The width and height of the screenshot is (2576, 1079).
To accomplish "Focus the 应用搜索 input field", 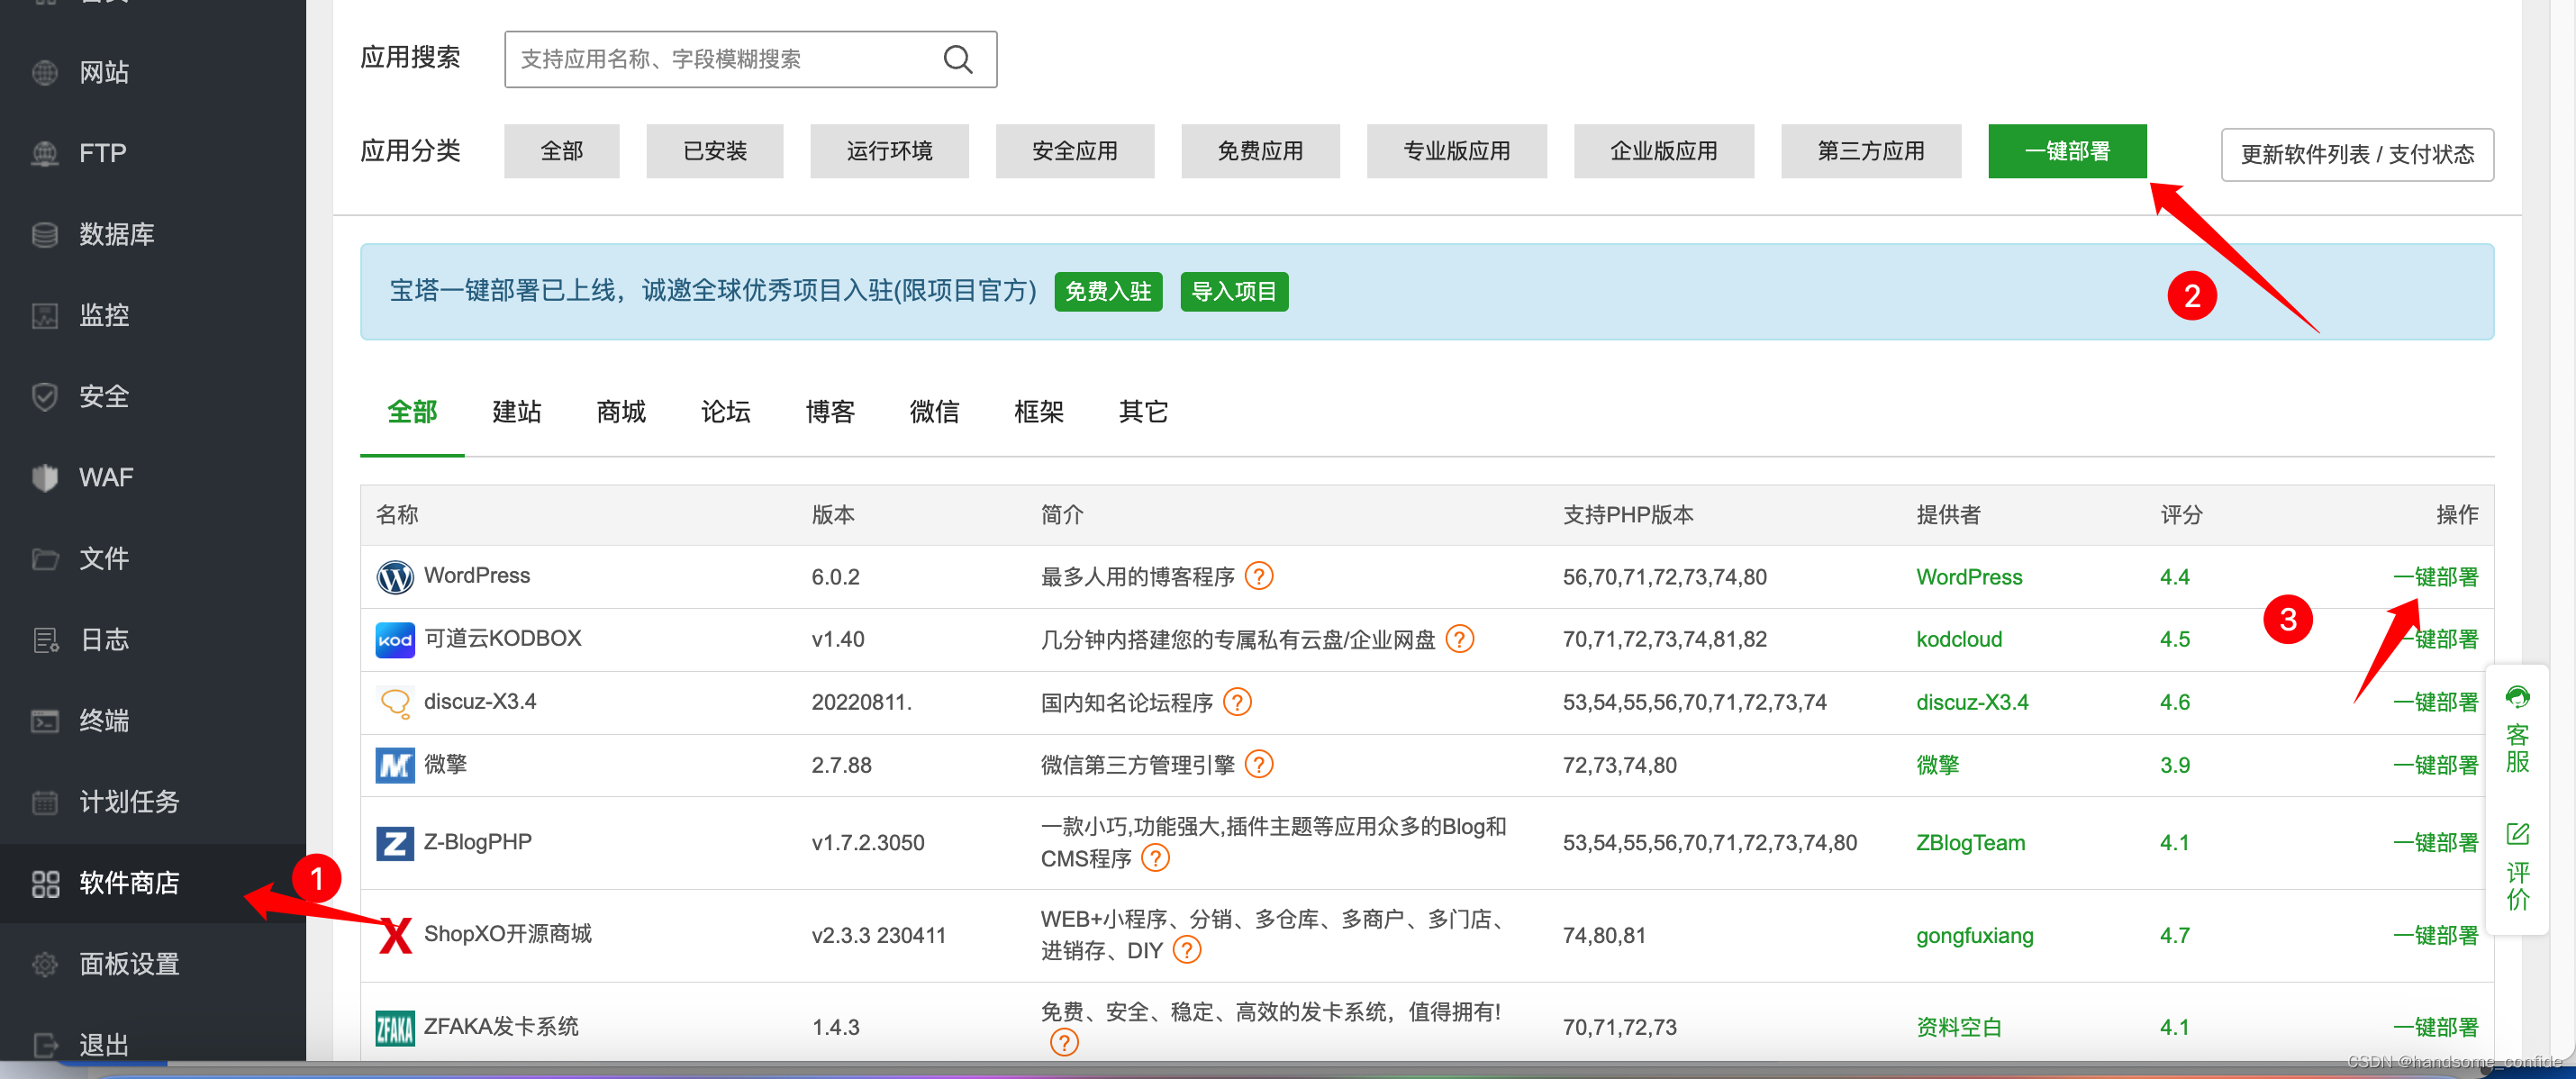I will (720, 59).
